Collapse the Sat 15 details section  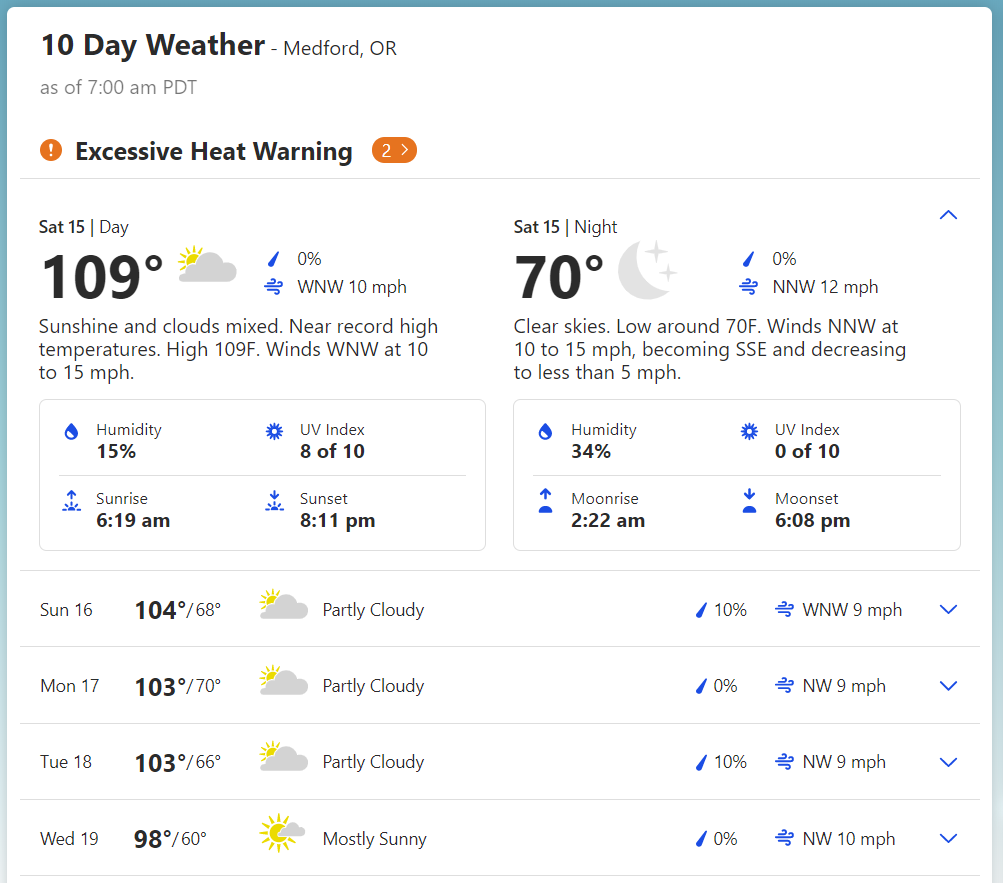tap(949, 215)
